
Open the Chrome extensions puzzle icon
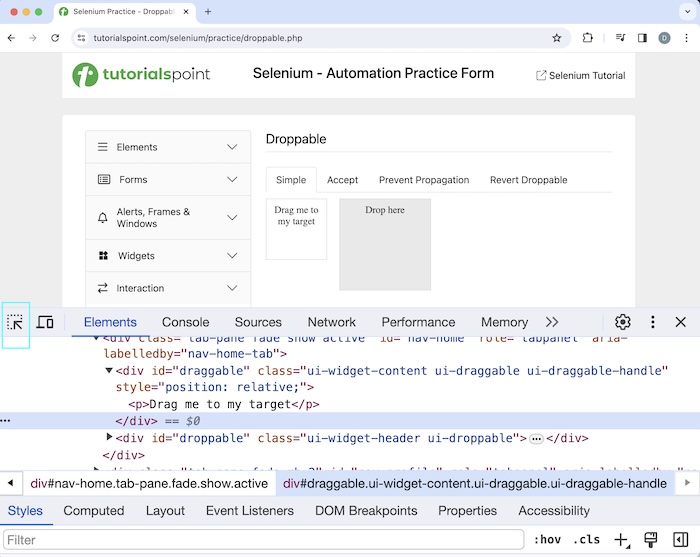588,38
